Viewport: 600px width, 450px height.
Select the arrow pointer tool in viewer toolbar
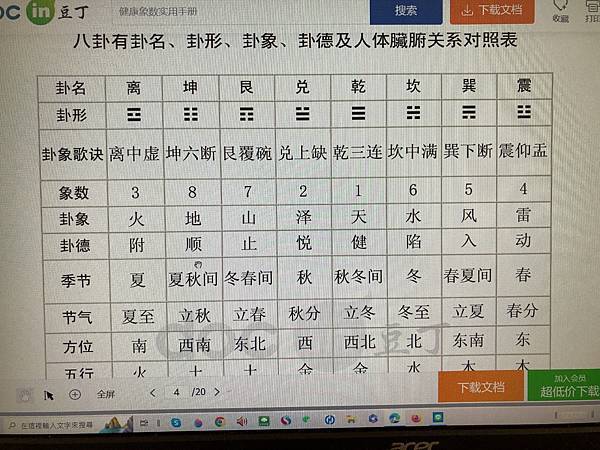click(x=49, y=395)
